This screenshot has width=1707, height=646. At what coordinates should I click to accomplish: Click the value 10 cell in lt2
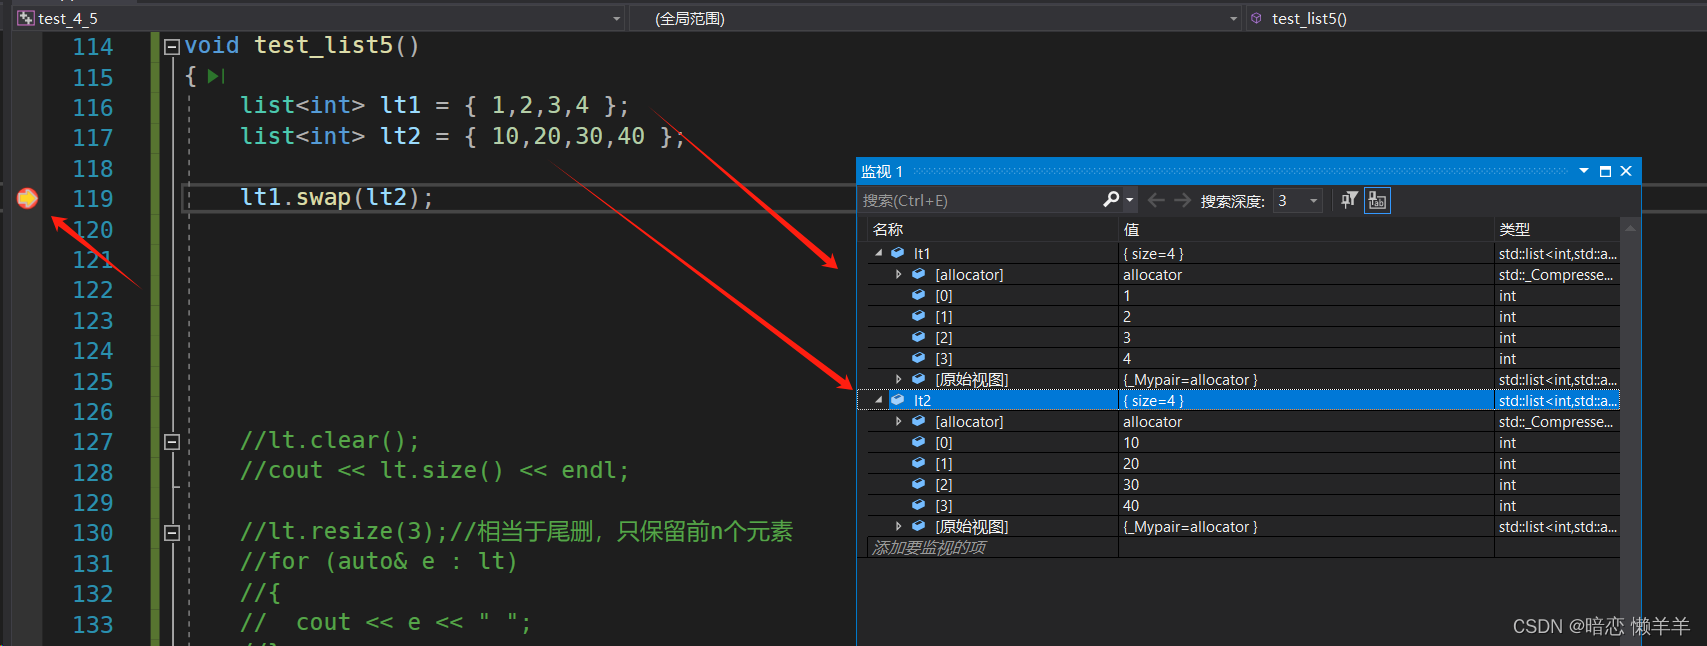tap(1306, 442)
